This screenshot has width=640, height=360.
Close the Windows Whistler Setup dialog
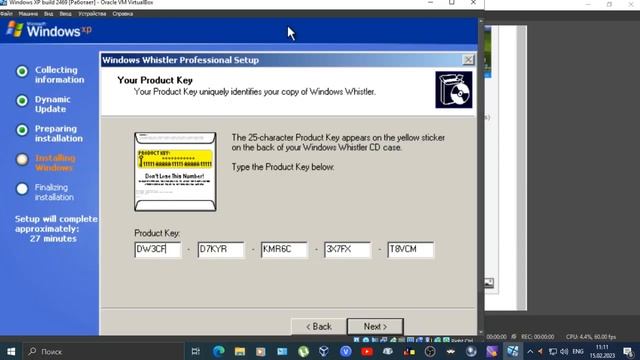pyautogui.click(x=468, y=60)
